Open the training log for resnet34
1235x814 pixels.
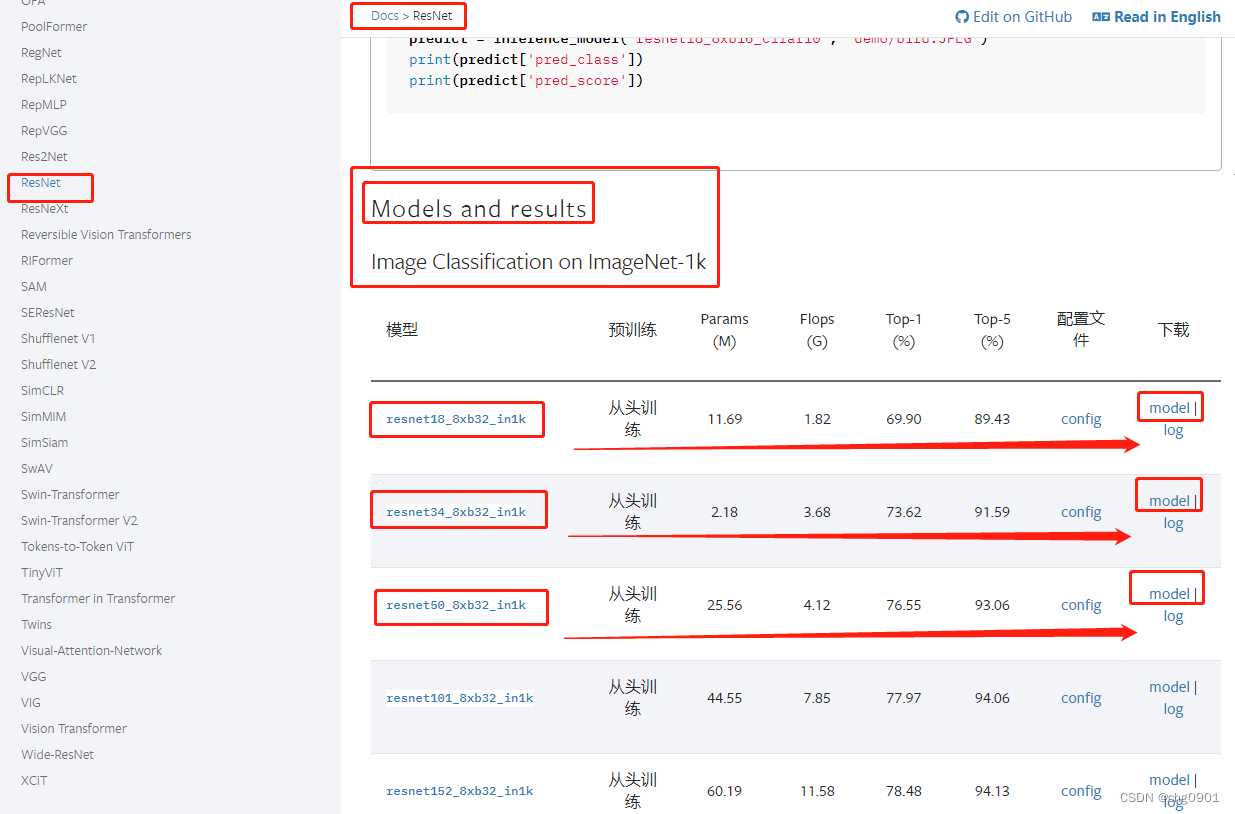[1174, 522]
